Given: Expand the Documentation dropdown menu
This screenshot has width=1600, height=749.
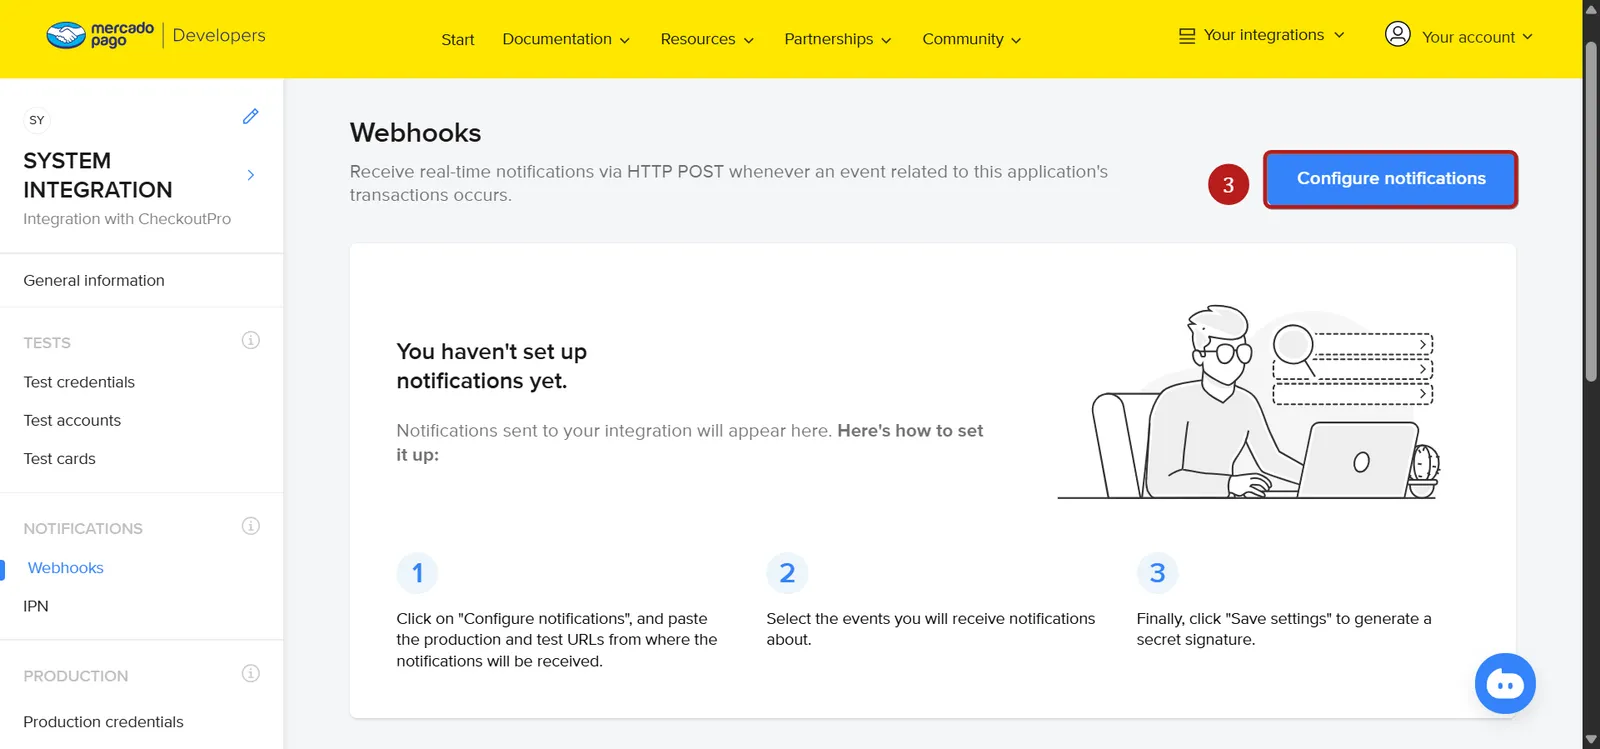Looking at the screenshot, I should (566, 39).
